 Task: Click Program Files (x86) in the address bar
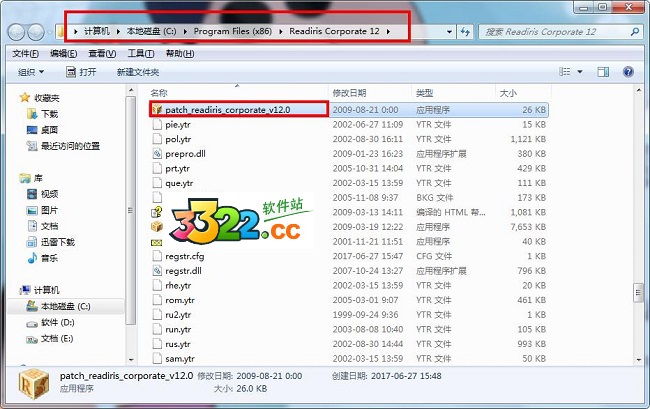pos(233,31)
